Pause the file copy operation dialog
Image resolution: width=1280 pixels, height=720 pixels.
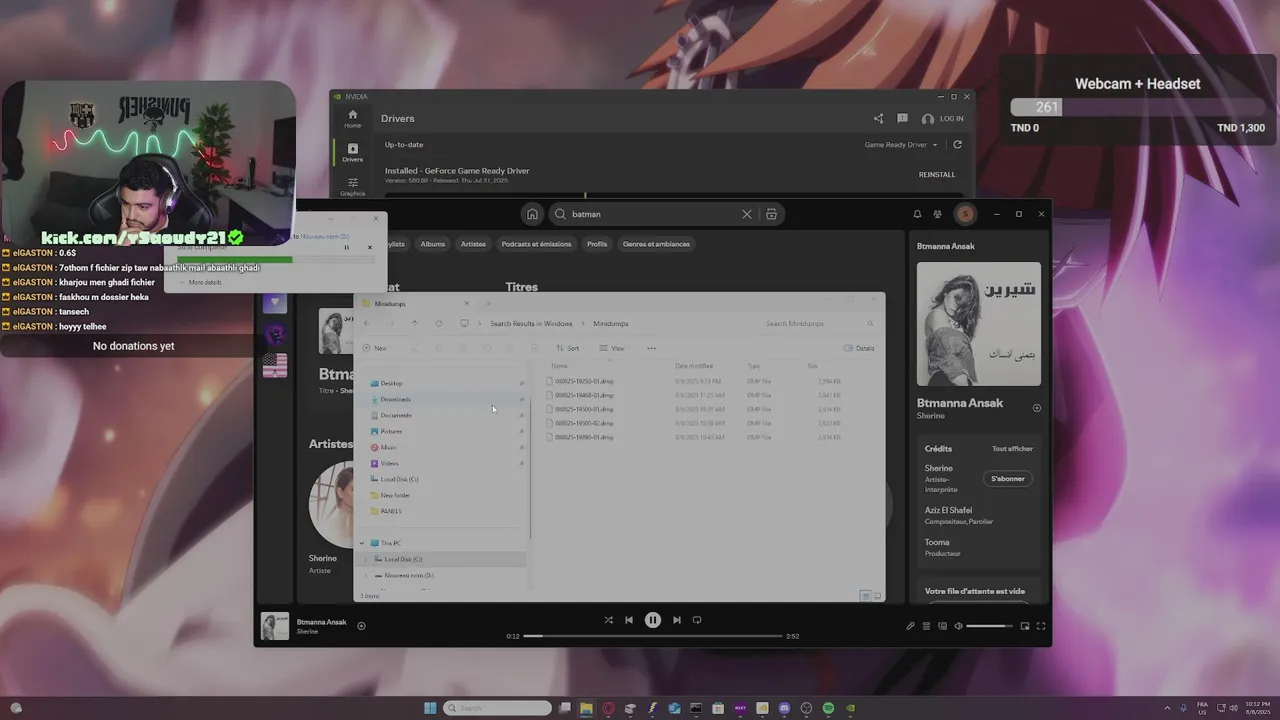coord(347,247)
